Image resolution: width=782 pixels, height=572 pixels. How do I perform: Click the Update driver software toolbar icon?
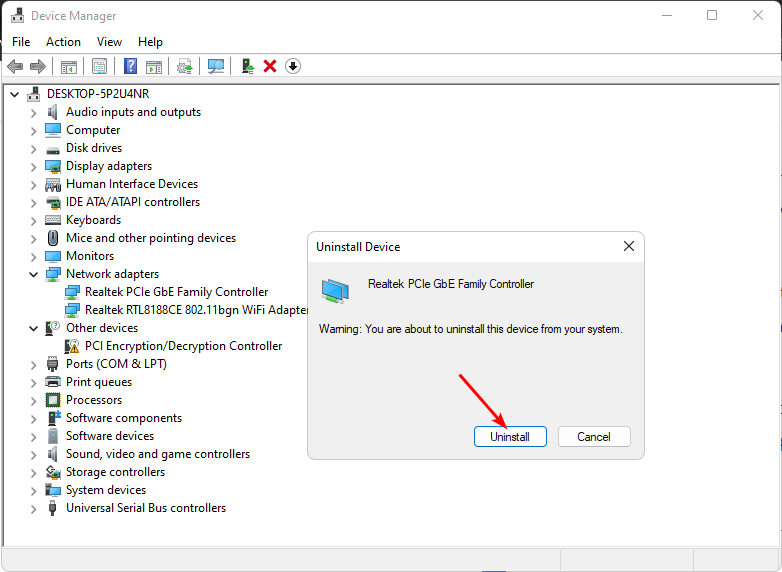185,66
